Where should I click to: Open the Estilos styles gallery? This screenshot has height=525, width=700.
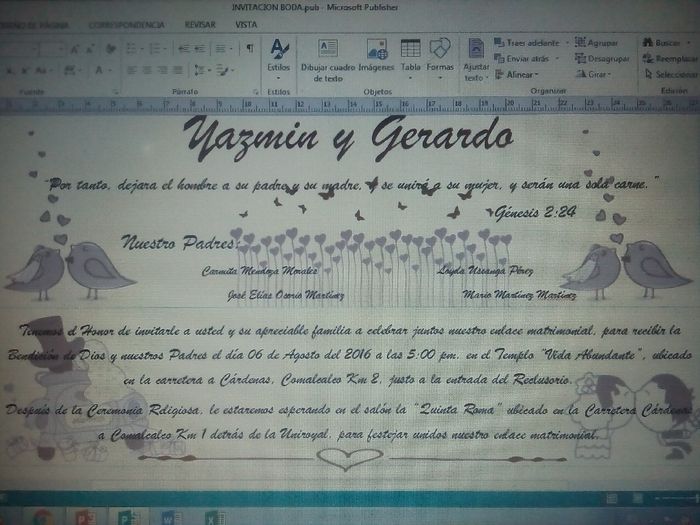click(x=279, y=60)
